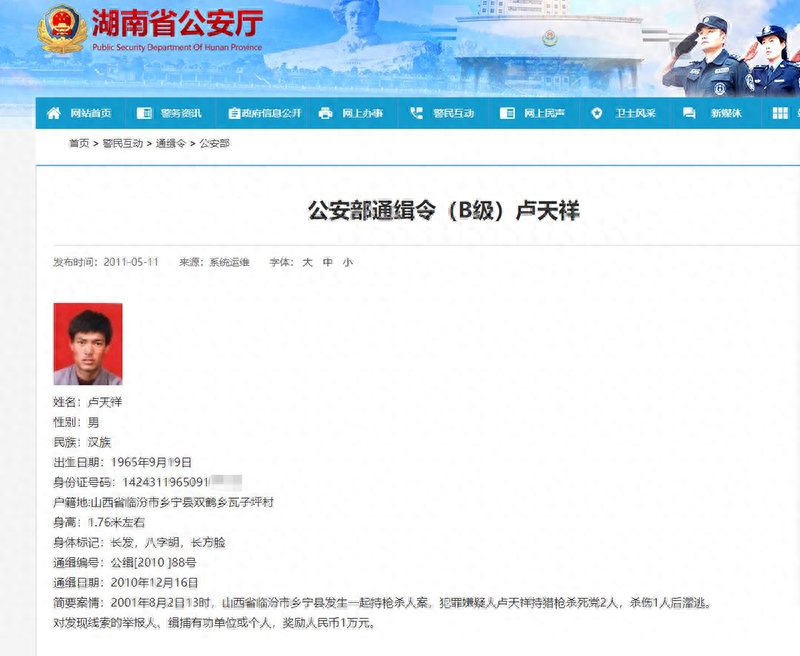Image resolution: width=800 pixels, height=656 pixels.
Task: Click the grid icon at the nav bar's right end
Action: point(780,113)
